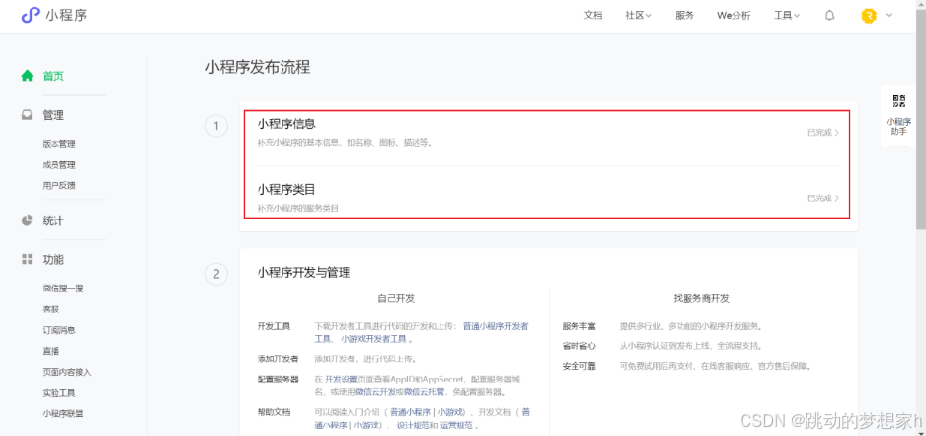Viewport: 926px width, 436px height.
Task: Select 功能 section in sidebar
Action: 53,259
